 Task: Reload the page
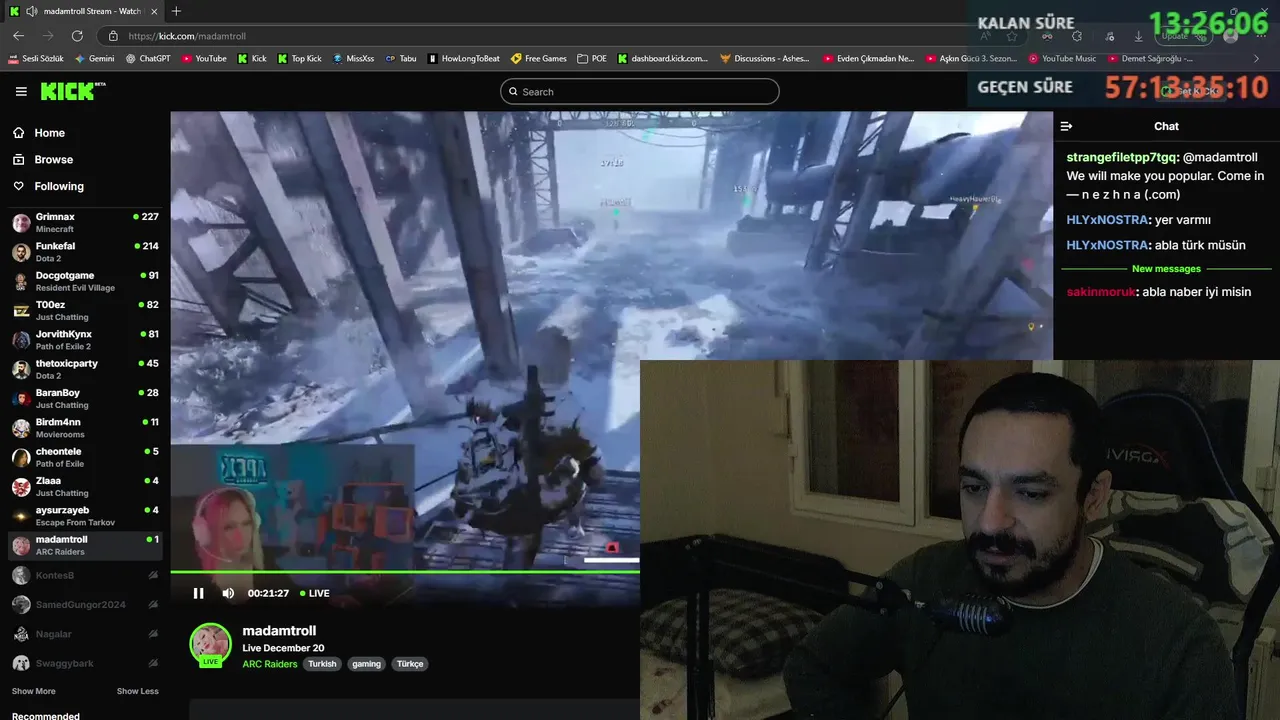pos(77,36)
